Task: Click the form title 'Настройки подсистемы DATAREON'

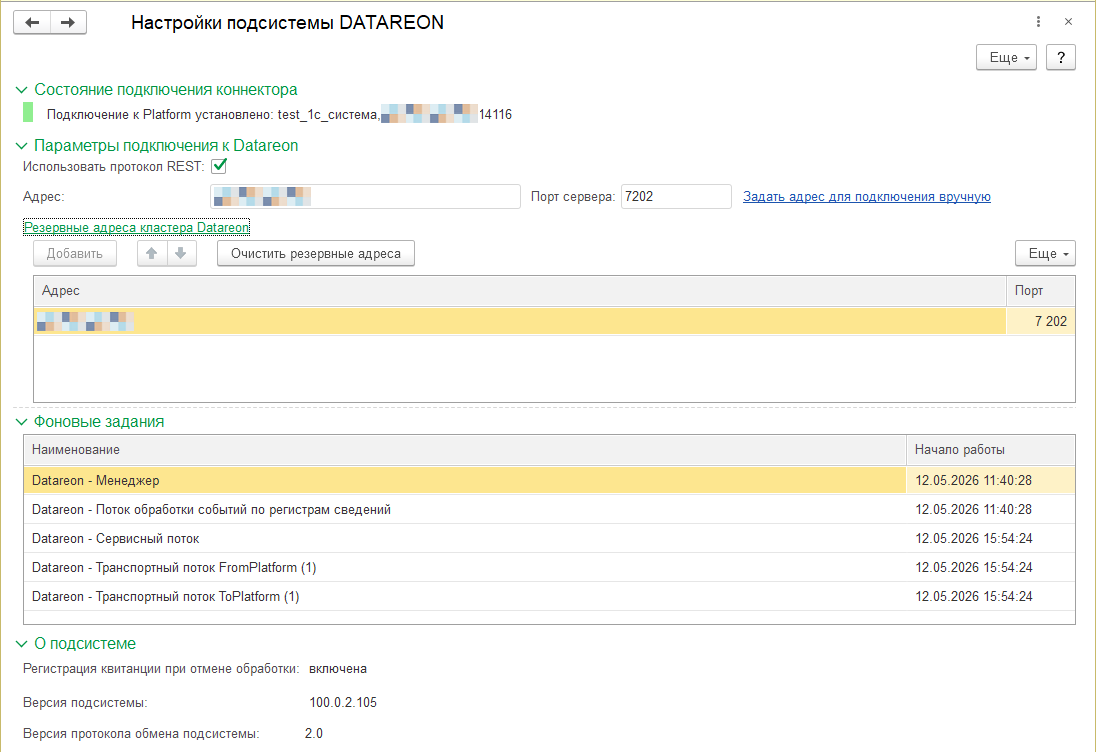Action: pyautogui.click(x=287, y=22)
